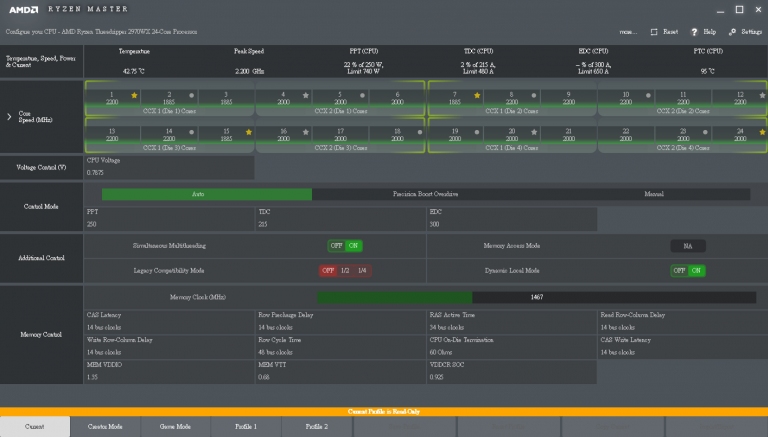Click the VDDCR SOC field
Image resolution: width=768 pixels, height=437 pixels.
click(512, 371)
